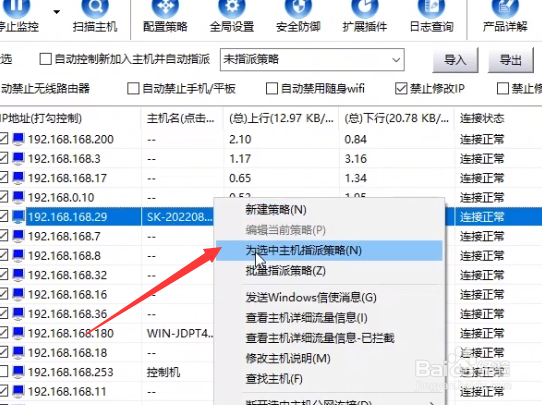Click the computer icon of 192.168.168.29
The image size is (542, 405).
(18, 217)
